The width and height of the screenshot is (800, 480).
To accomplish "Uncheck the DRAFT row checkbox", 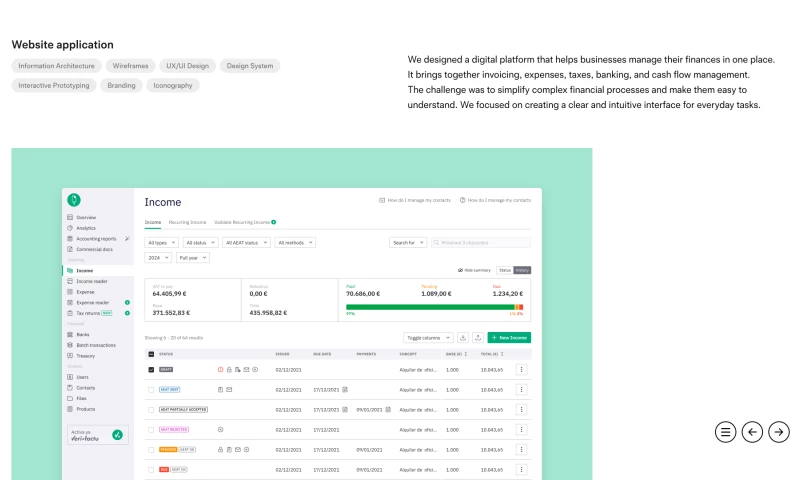I will 151,370.
